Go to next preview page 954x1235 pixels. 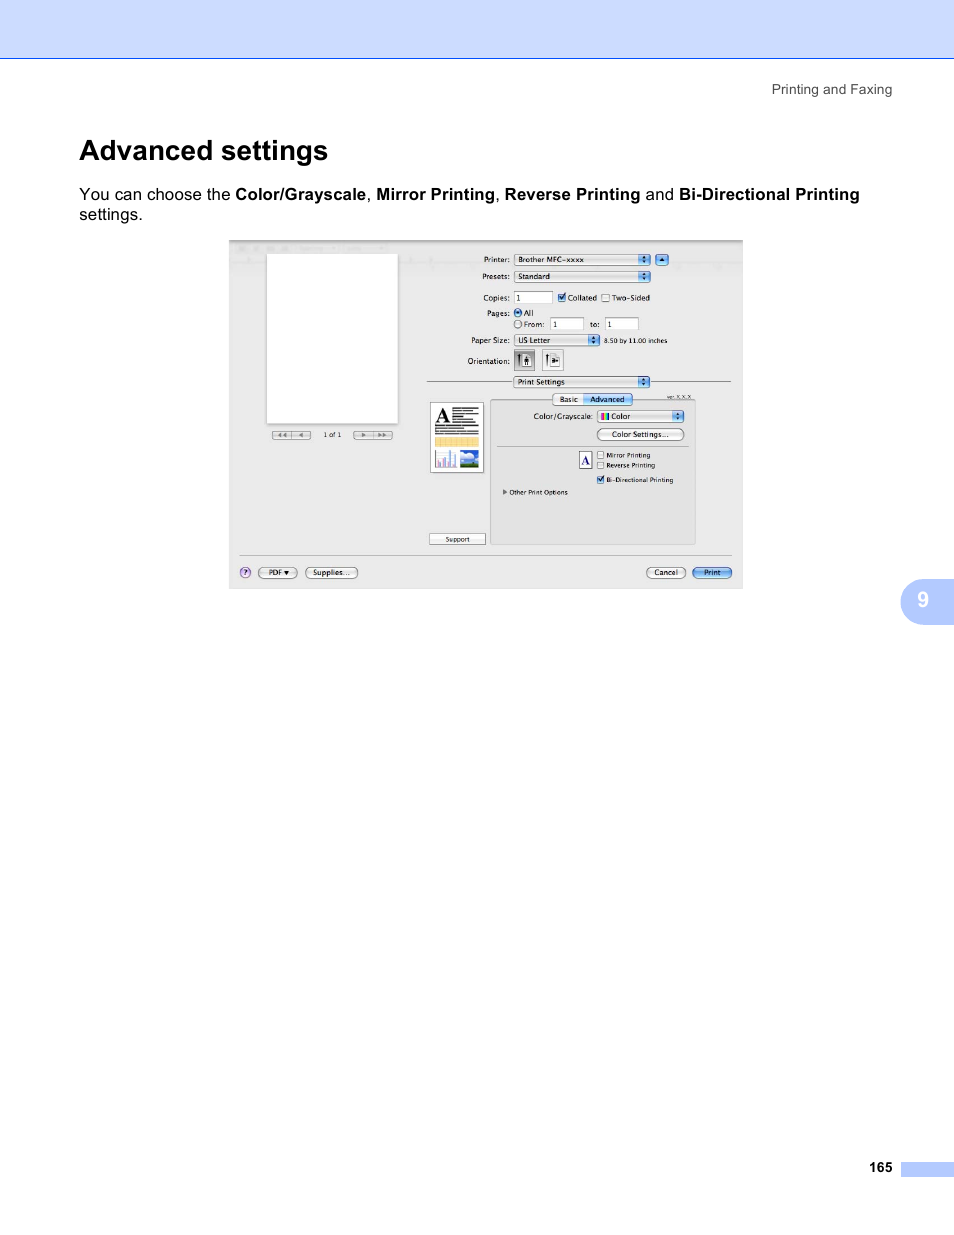363,435
